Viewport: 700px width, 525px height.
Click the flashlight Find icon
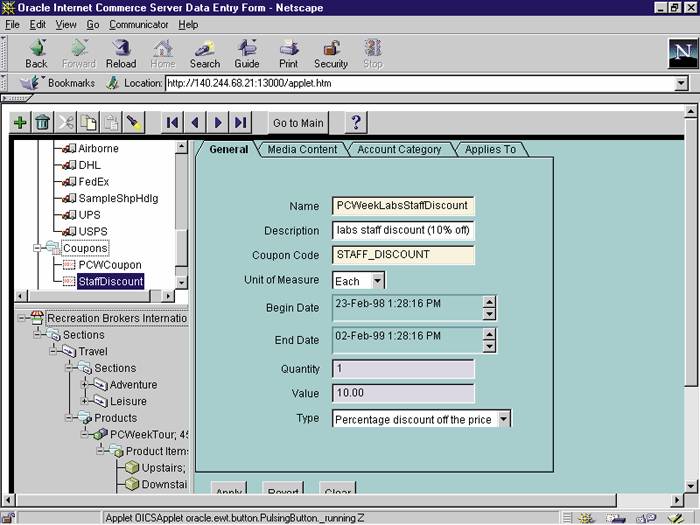(134, 122)
